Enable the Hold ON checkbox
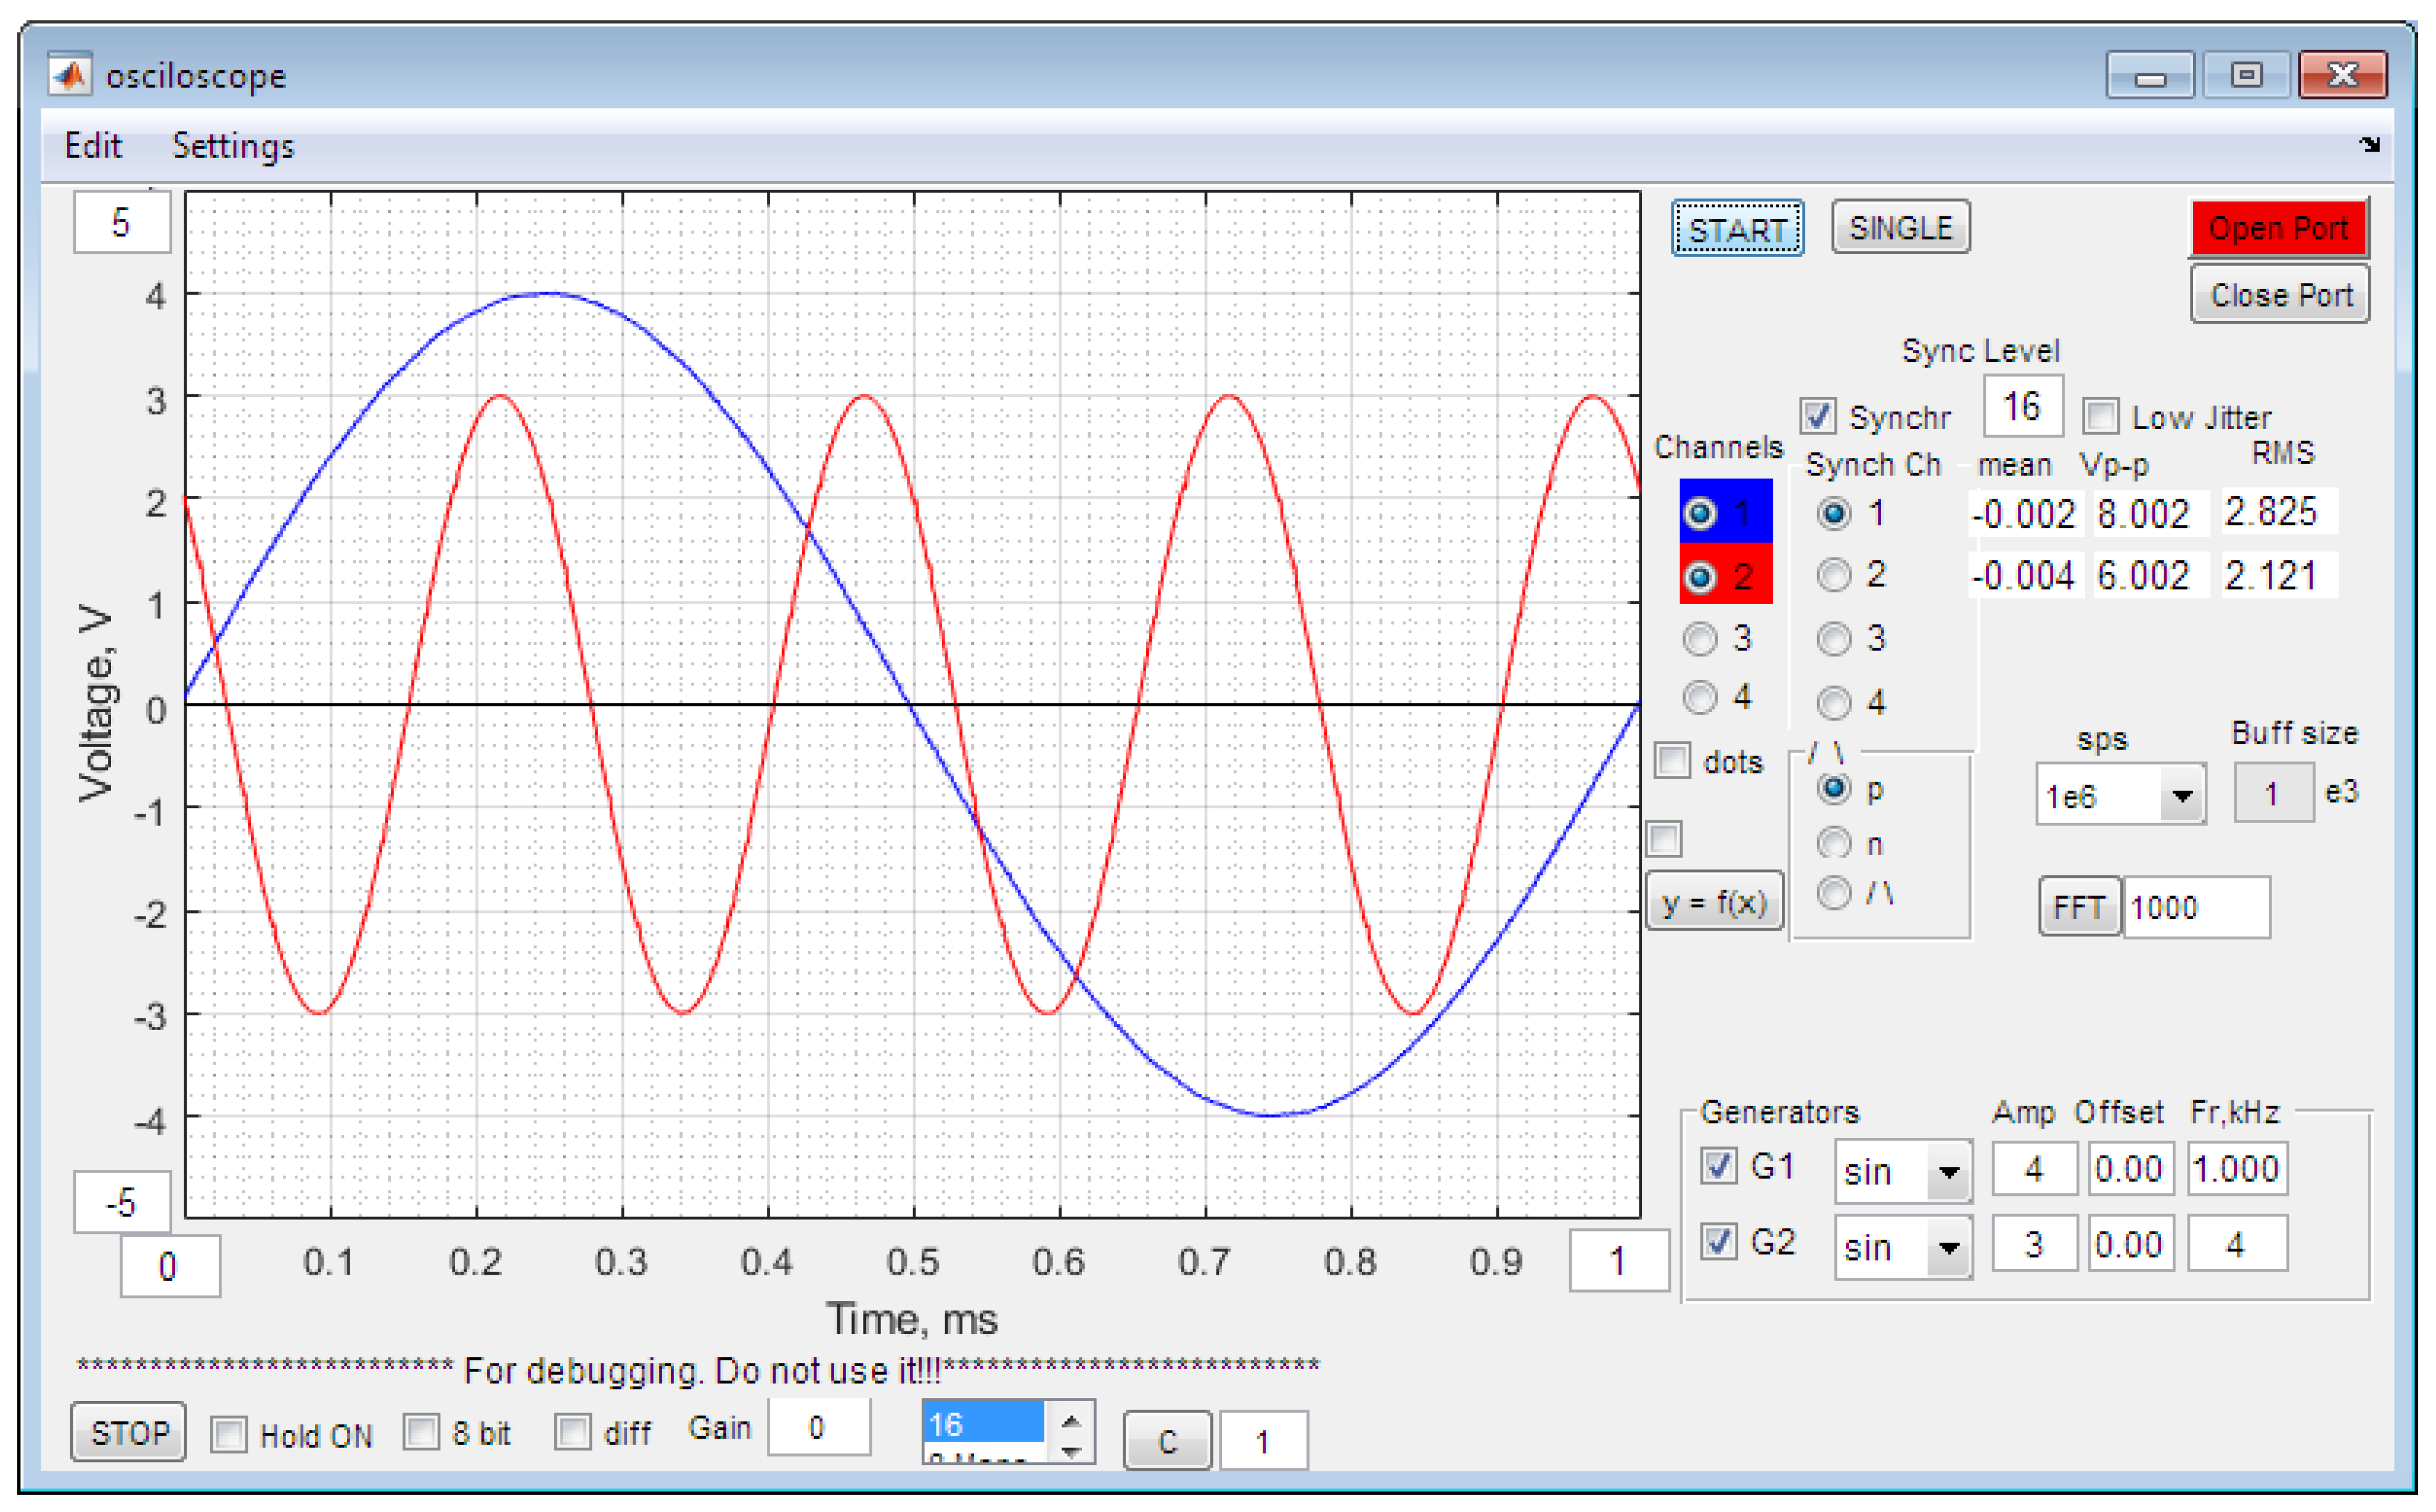Image resolution: width=2436 pixels, height=1512 pixels. [229, 1435]
